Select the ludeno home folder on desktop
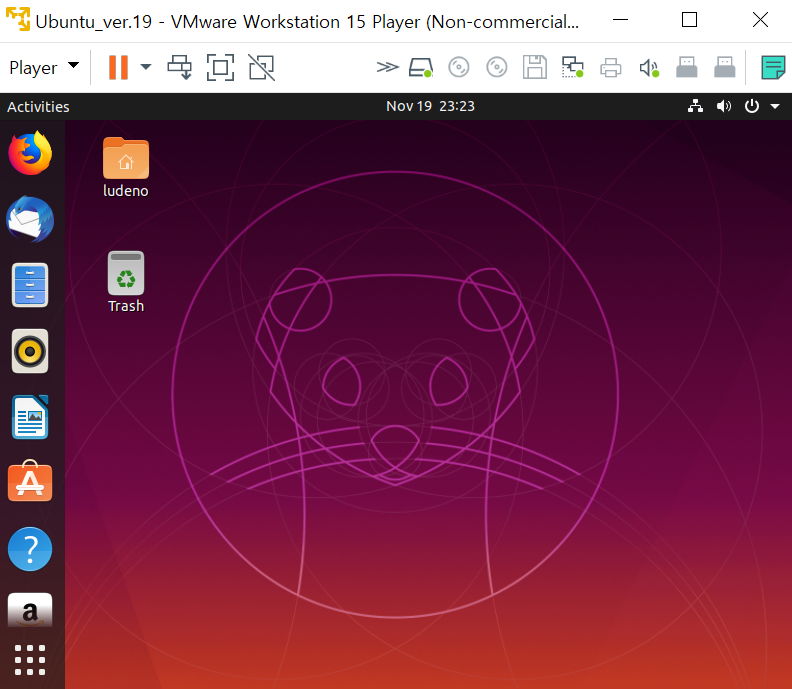Screen dimensions: 792x689 point(126,168)
